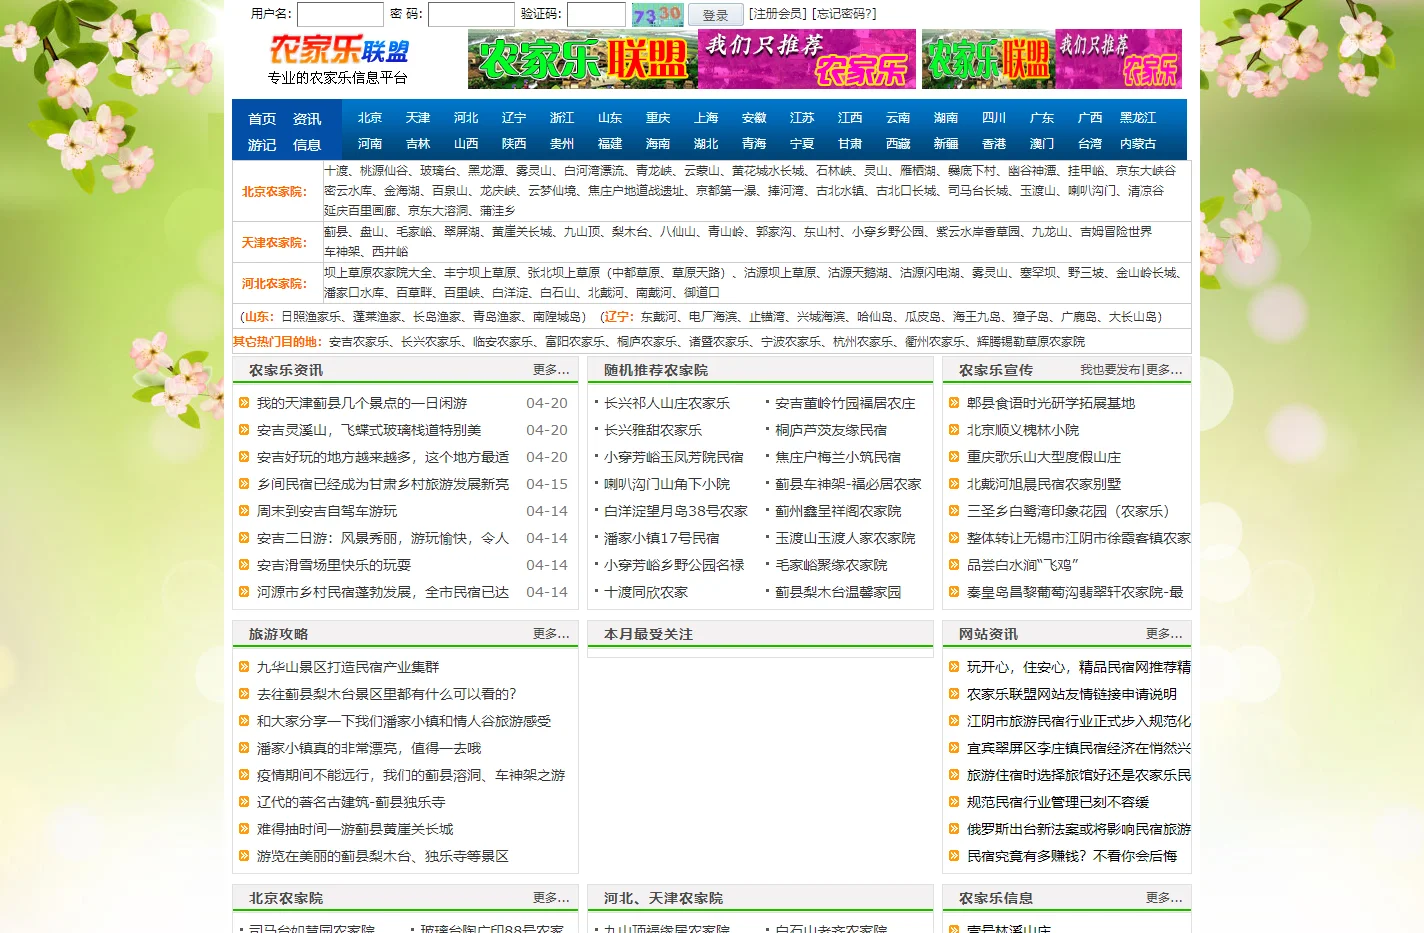This screenshot has height=933, width=1424.
Task: Open the second 农家乐联盟 banner on right
Action: 1052,59
